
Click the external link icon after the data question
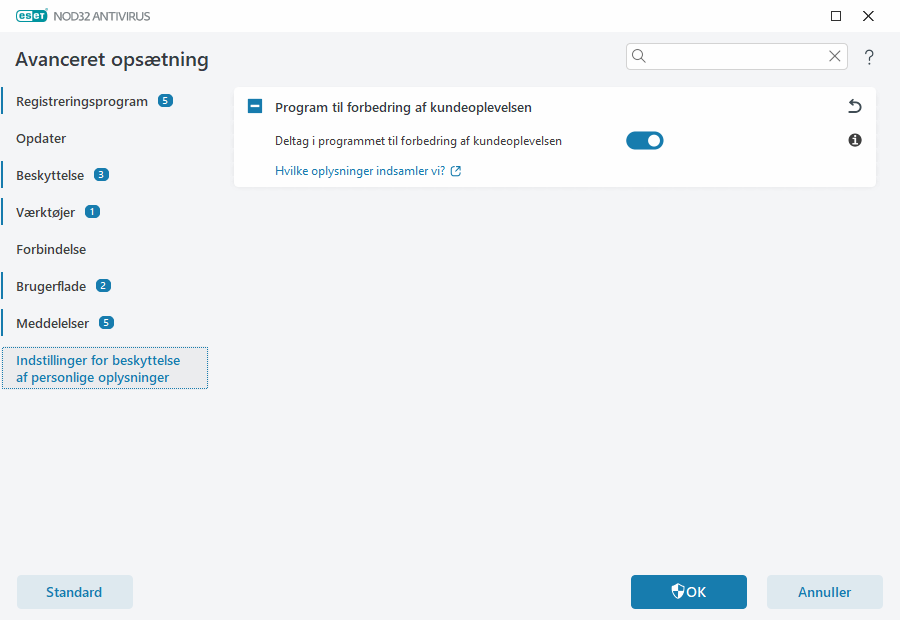[x=456, y=171]
